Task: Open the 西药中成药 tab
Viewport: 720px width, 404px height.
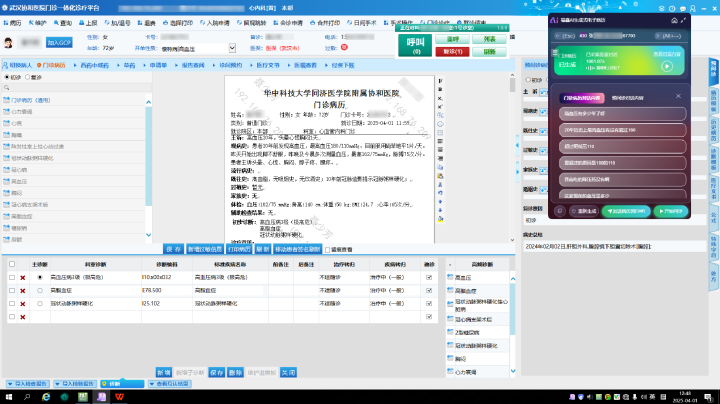Action: point(95,65)
